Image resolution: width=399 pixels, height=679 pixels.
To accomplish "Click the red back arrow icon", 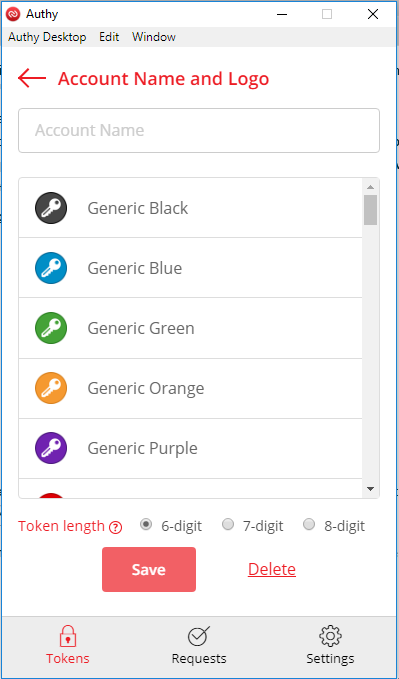I will click(x=32, y=78).
